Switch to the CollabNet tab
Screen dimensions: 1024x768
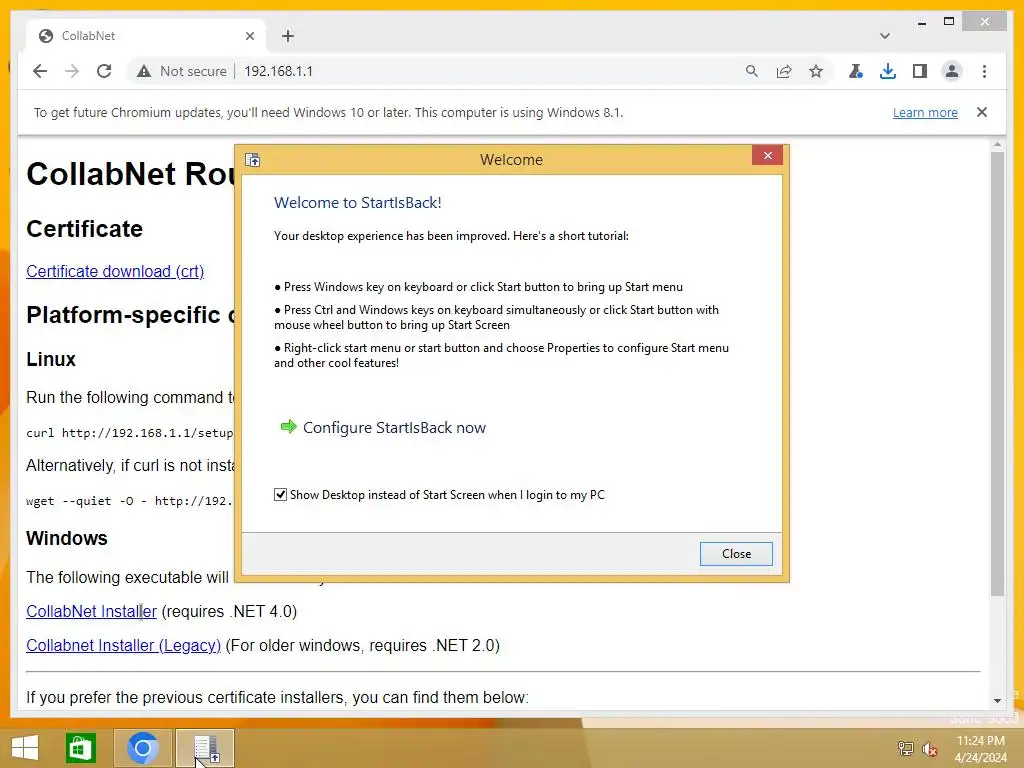(x=145, y=36)
